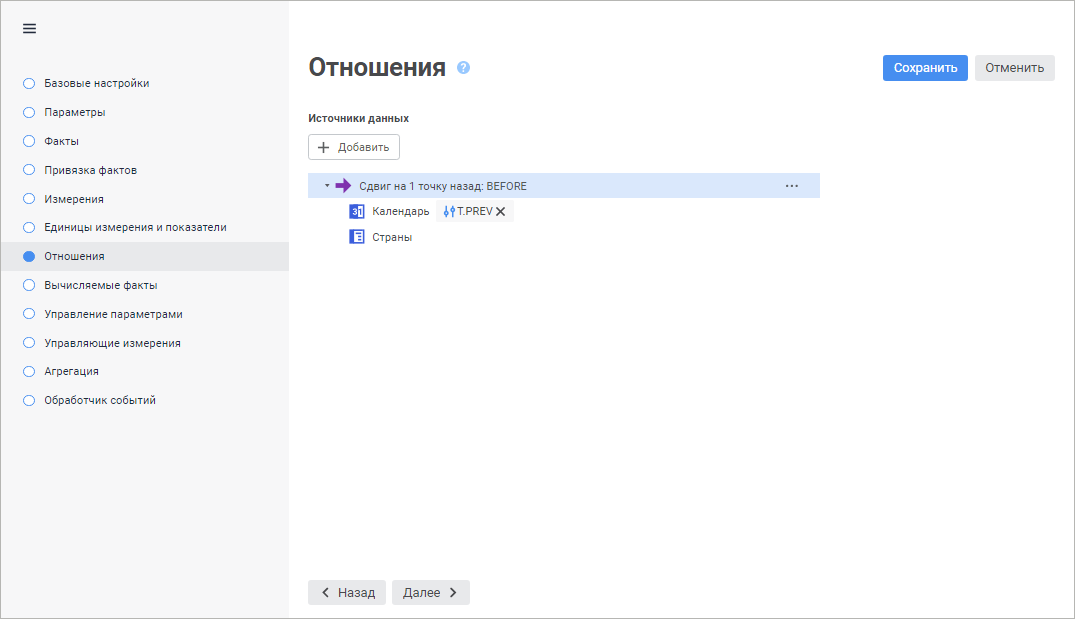1075x619 pixels.
Task: Click the T.PREV parameter icon
Action: [x=449, y=212]
